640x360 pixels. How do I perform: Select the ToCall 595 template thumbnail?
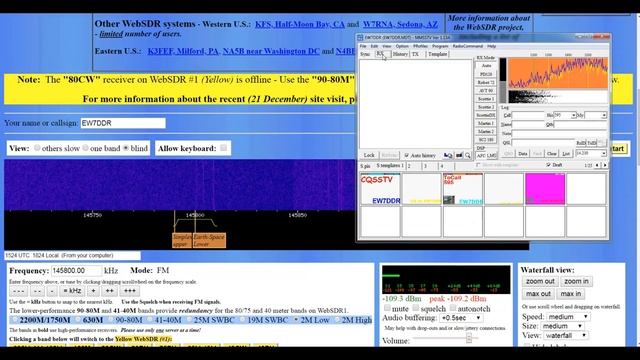tap(463, 189)
